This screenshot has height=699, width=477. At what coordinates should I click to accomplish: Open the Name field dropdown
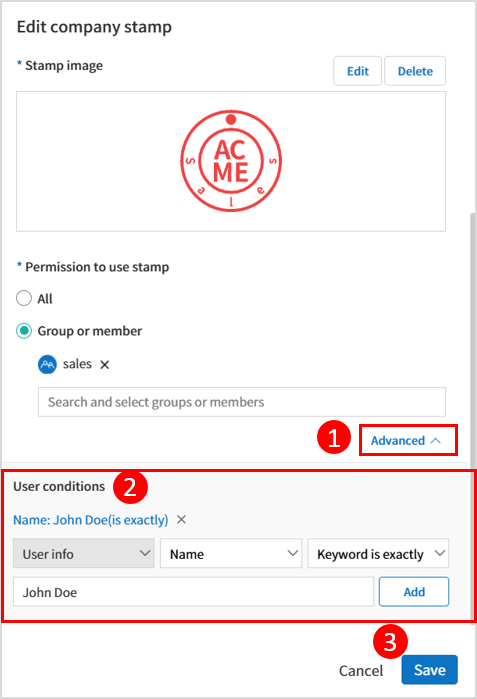(x=231, y=553)
